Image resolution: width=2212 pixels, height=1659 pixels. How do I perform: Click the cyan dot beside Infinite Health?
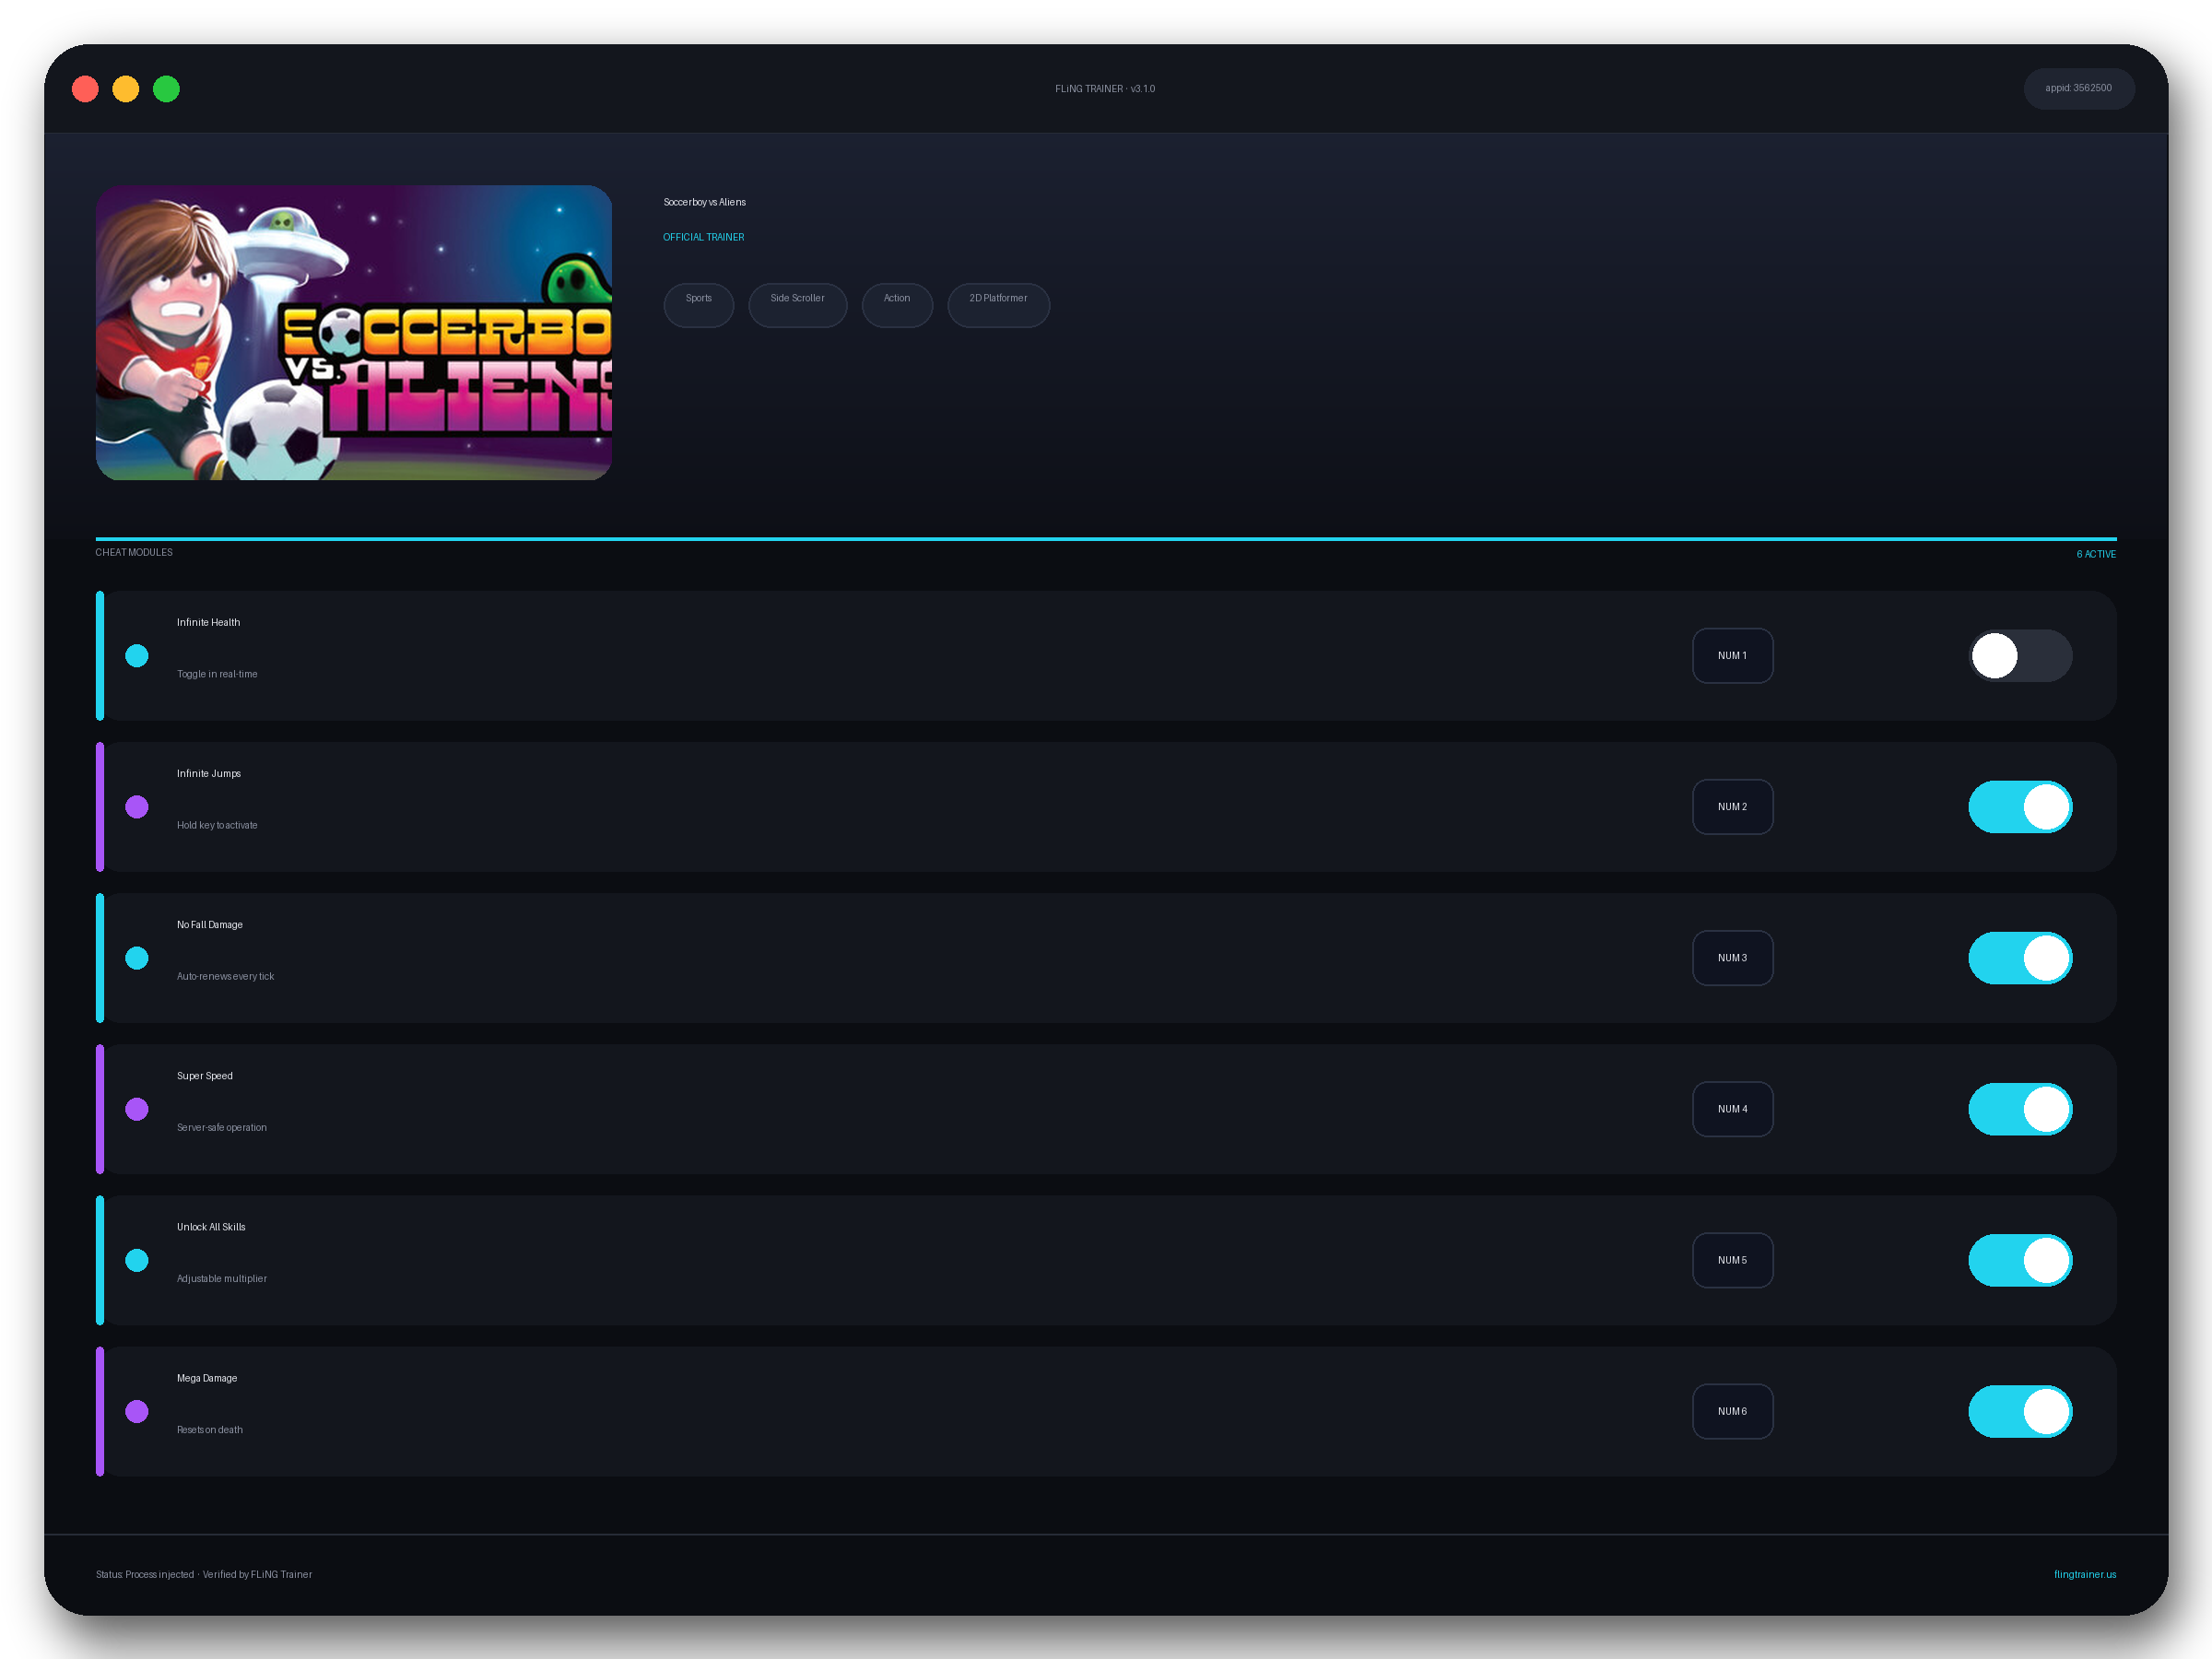pos(137,656)
